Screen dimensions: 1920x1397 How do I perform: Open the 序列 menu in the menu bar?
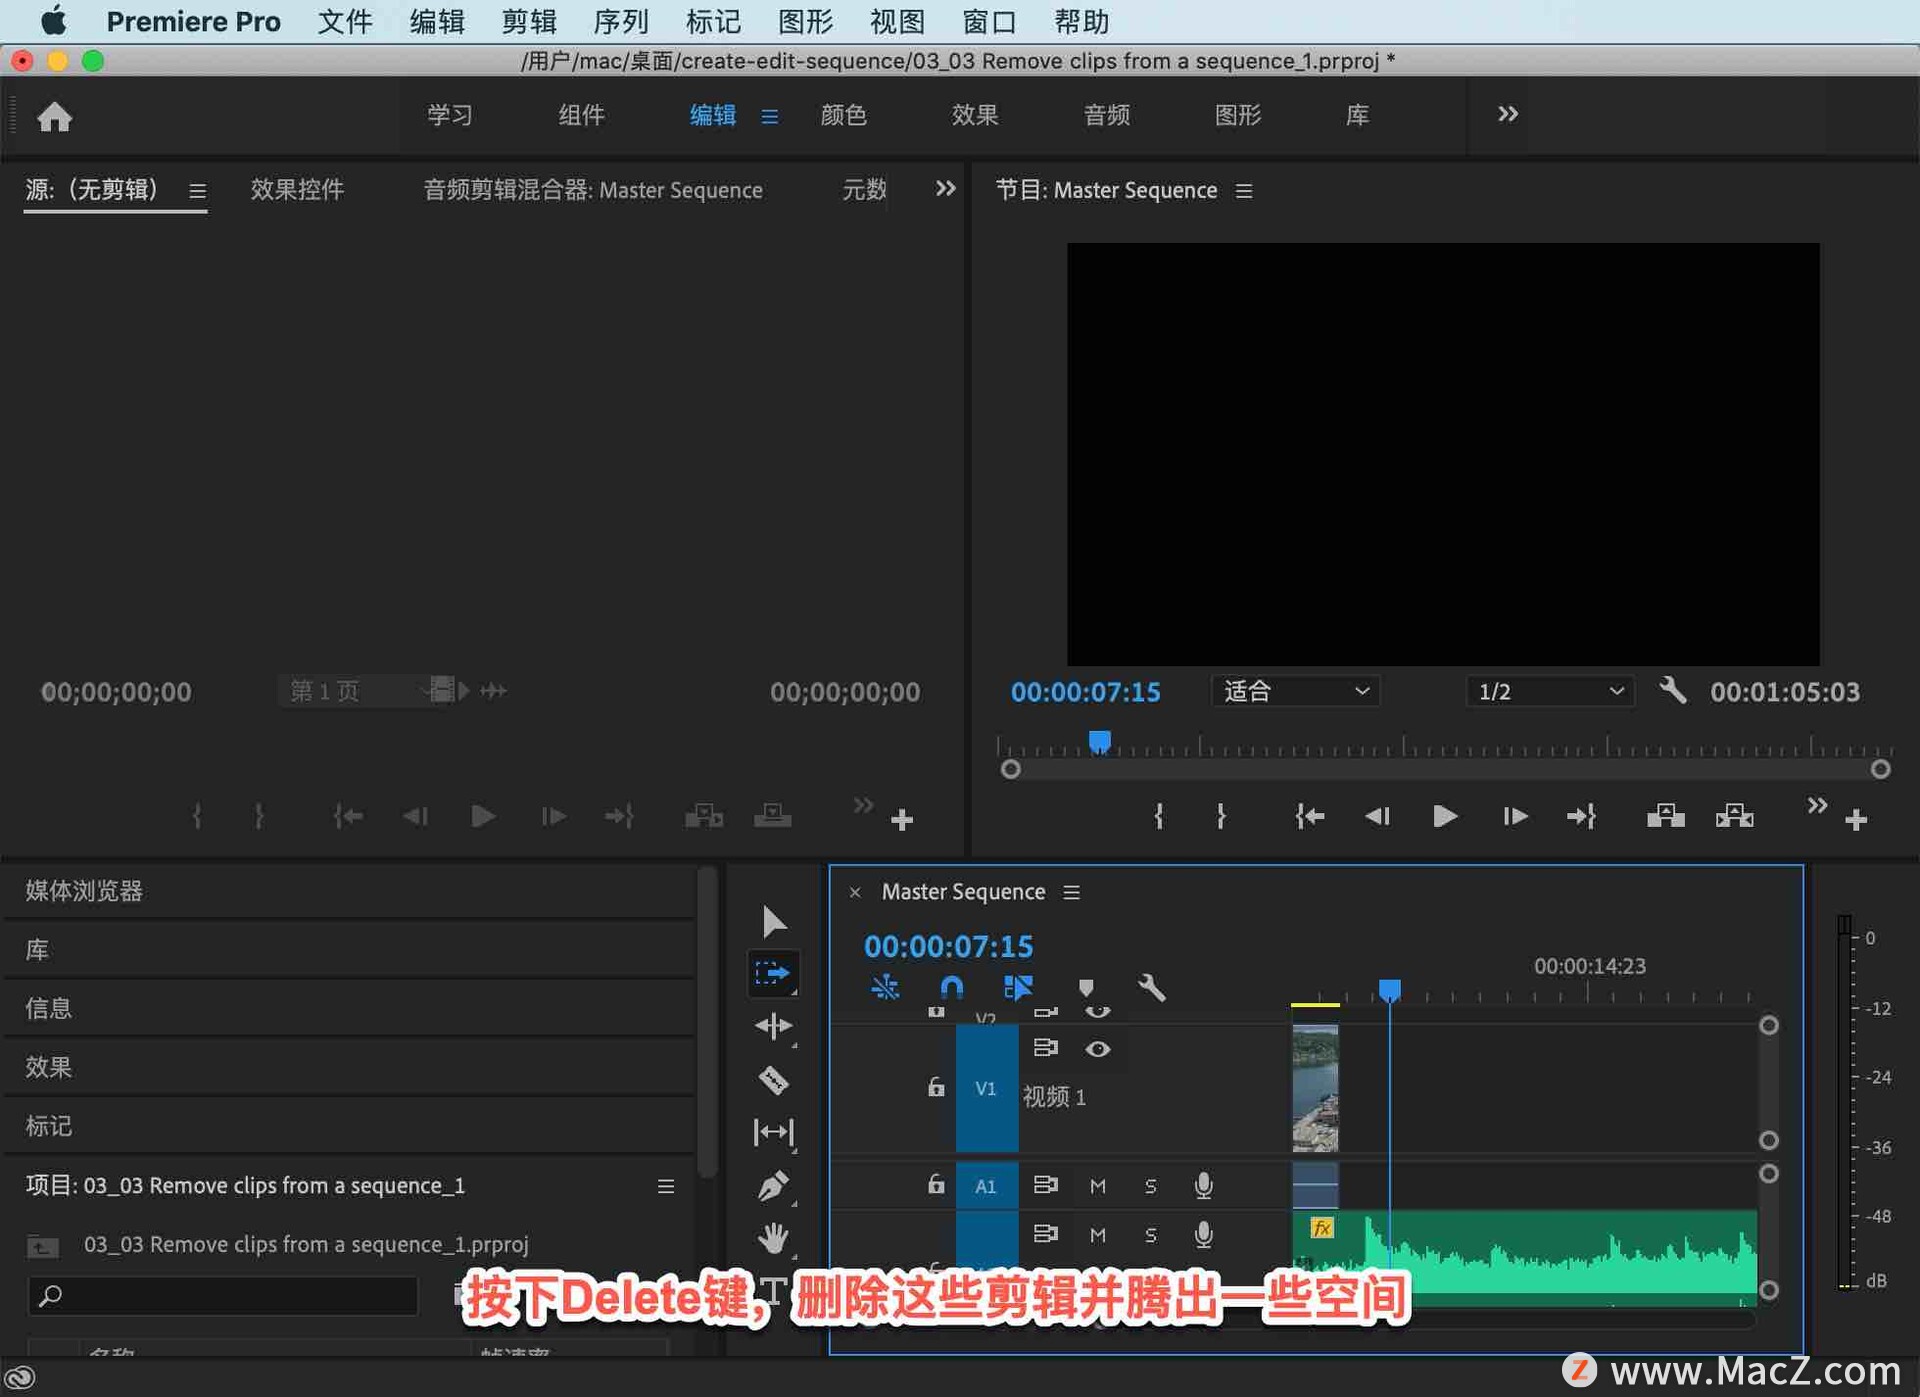coord(621,21)
